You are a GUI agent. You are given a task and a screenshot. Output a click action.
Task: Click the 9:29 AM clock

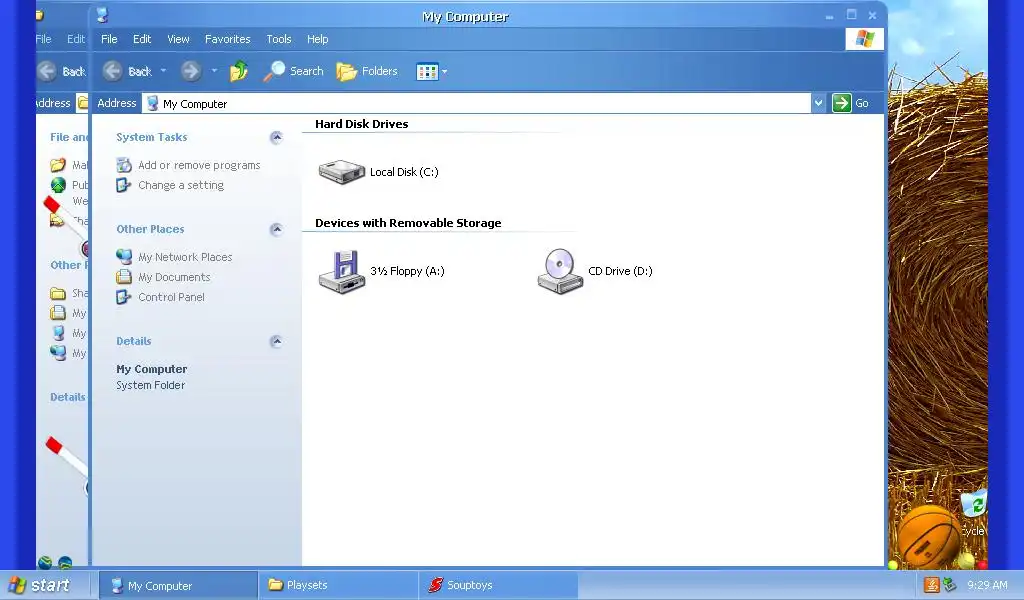click(987, 585)
